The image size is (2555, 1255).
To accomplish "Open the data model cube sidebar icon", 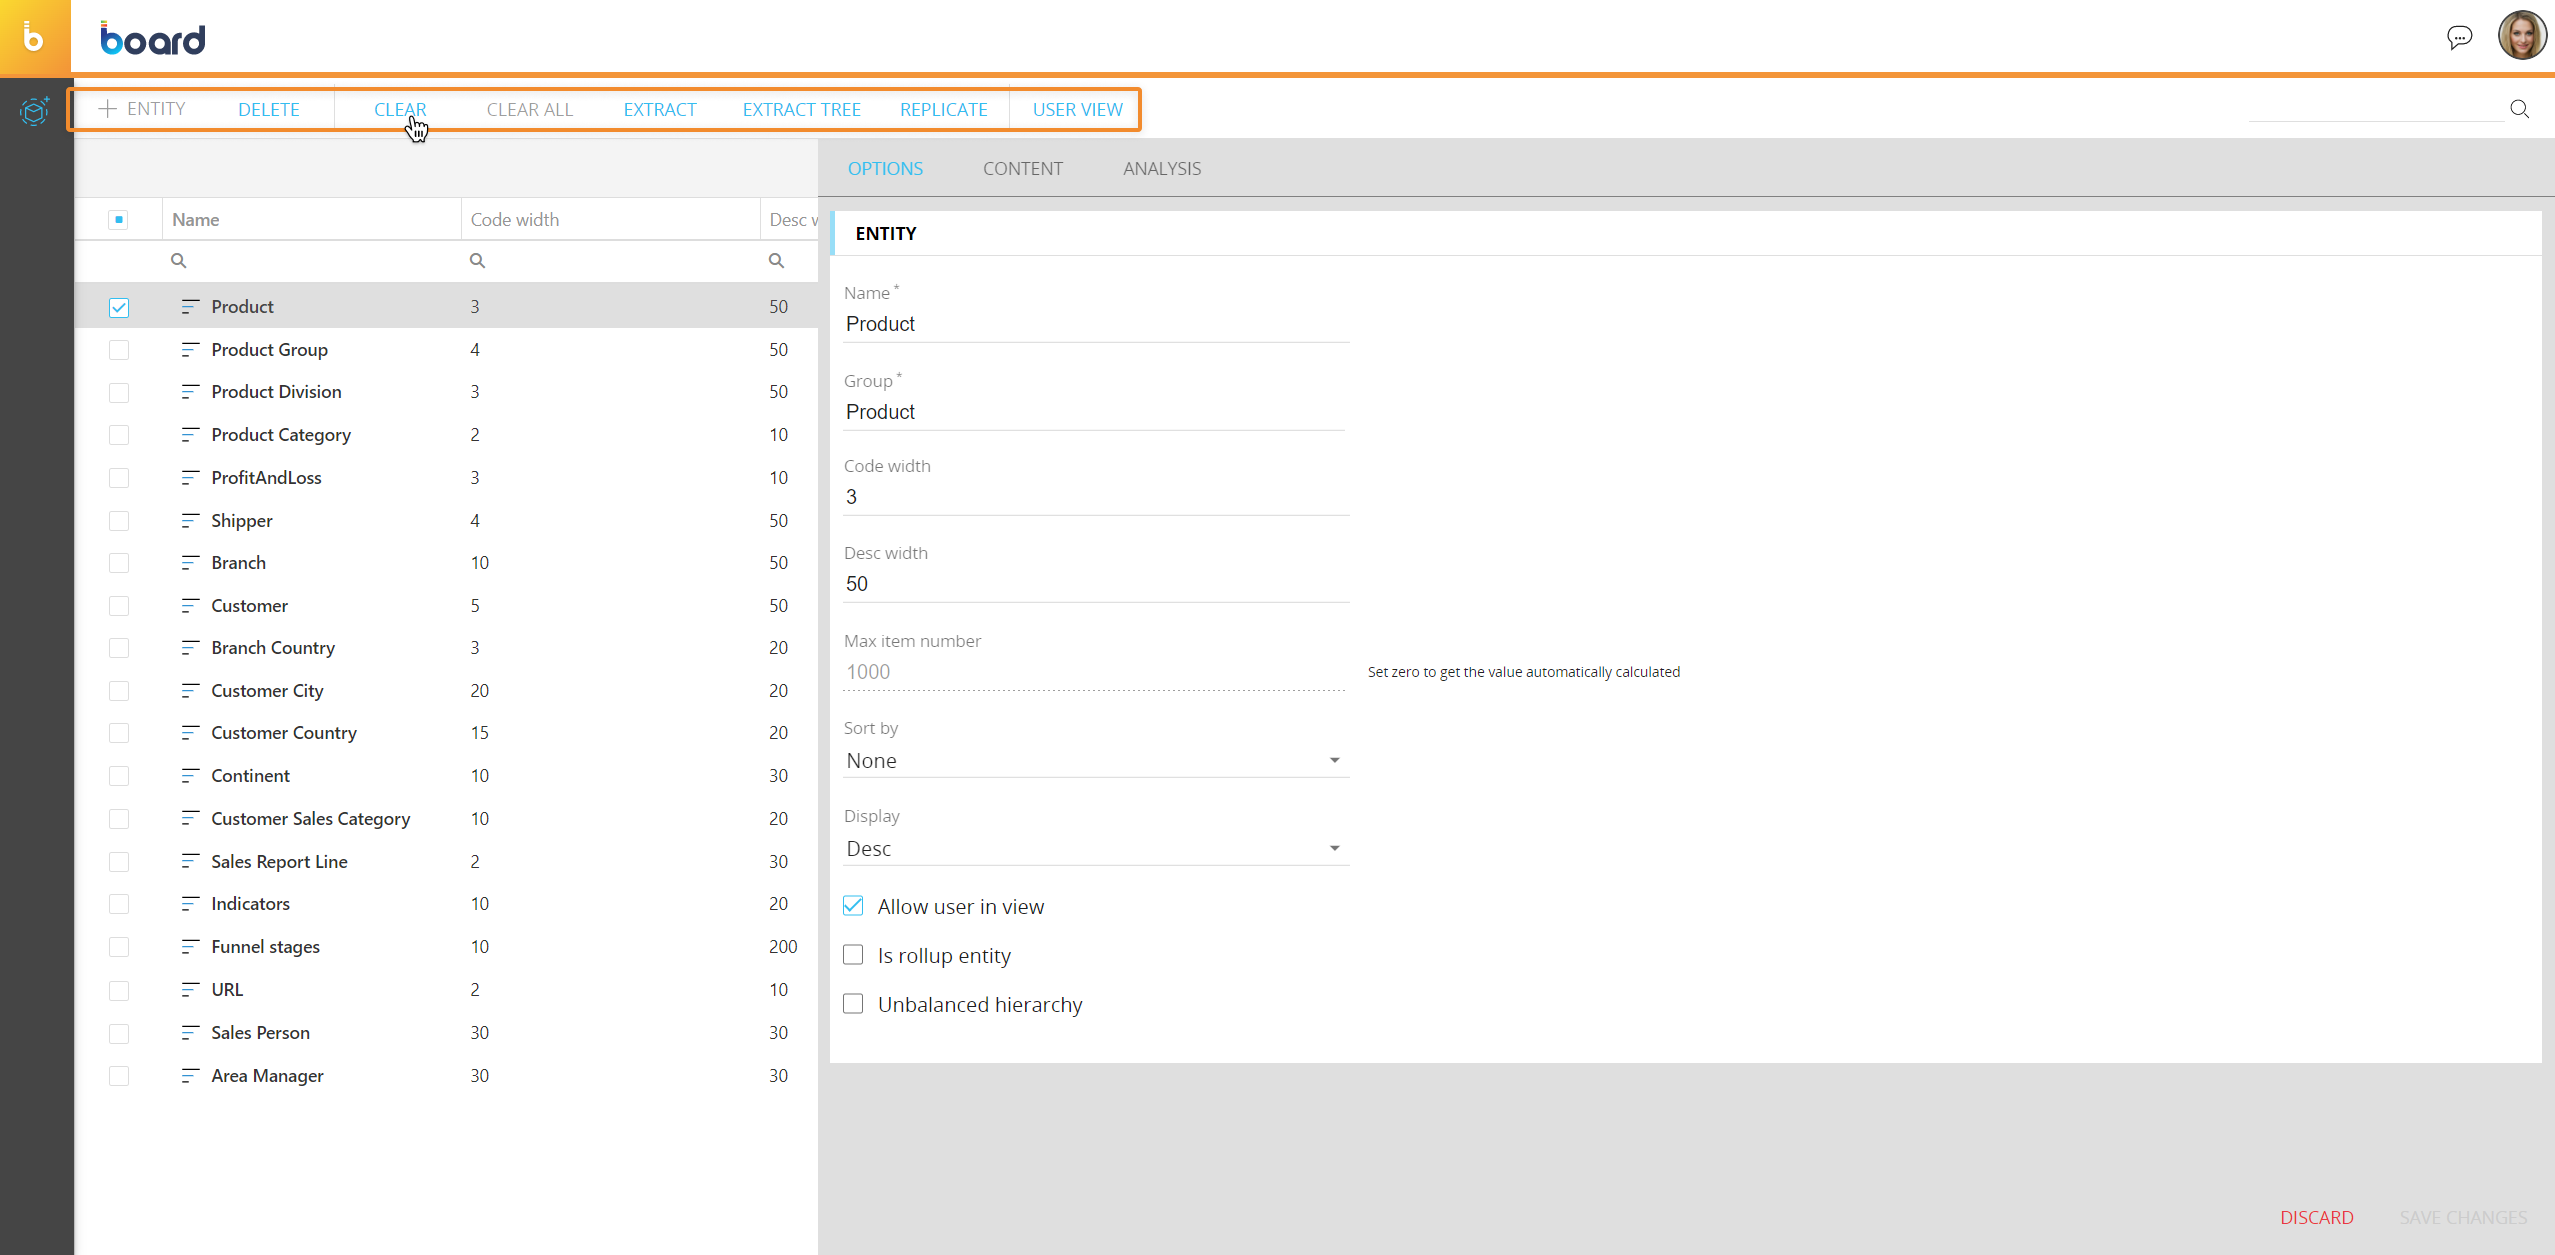I will click(x=34, y=110).
